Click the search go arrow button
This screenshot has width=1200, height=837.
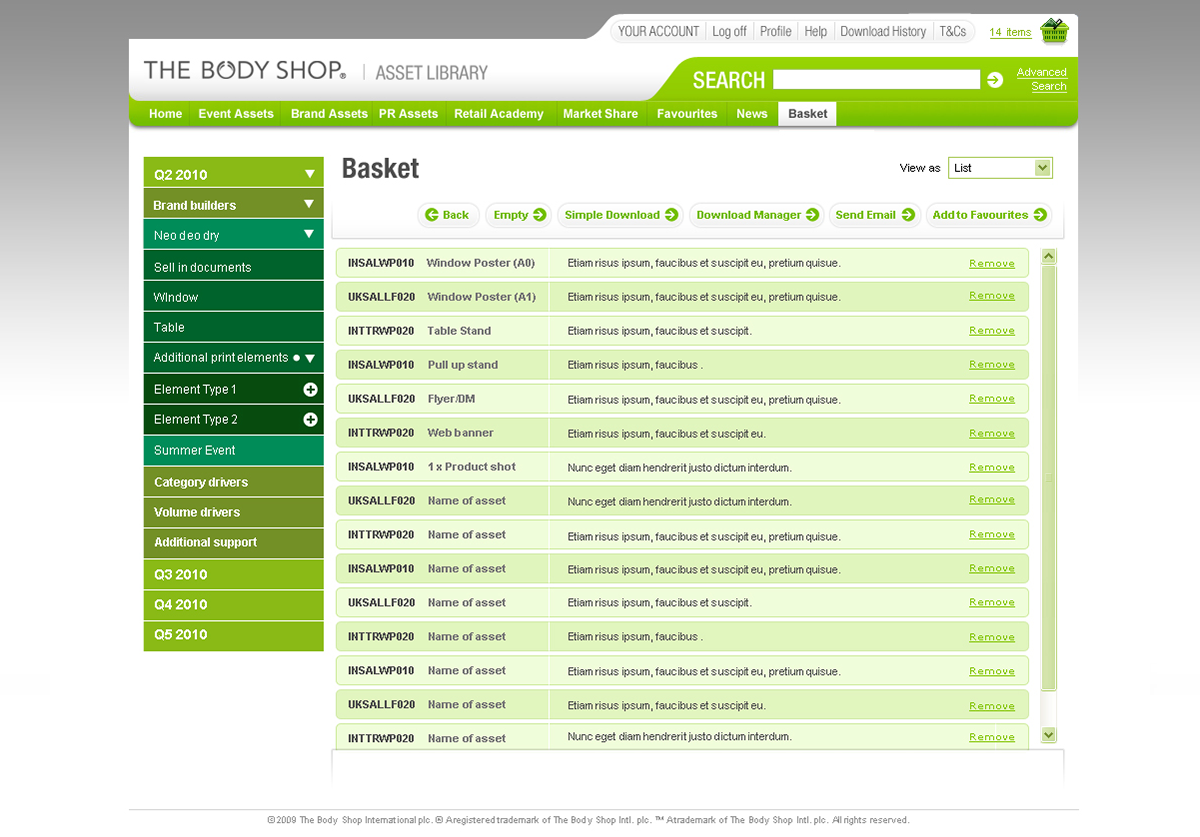(x=995, y=80)
